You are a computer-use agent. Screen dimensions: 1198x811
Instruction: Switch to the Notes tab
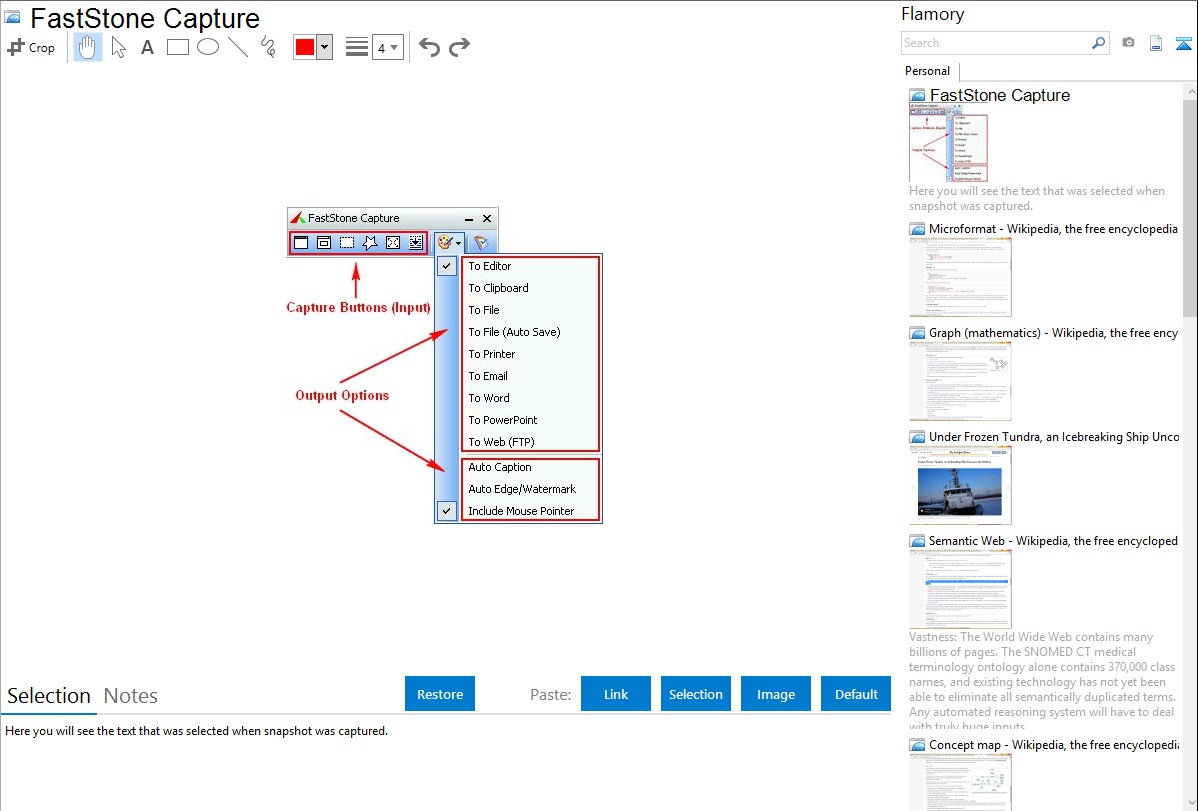point(131,696)
